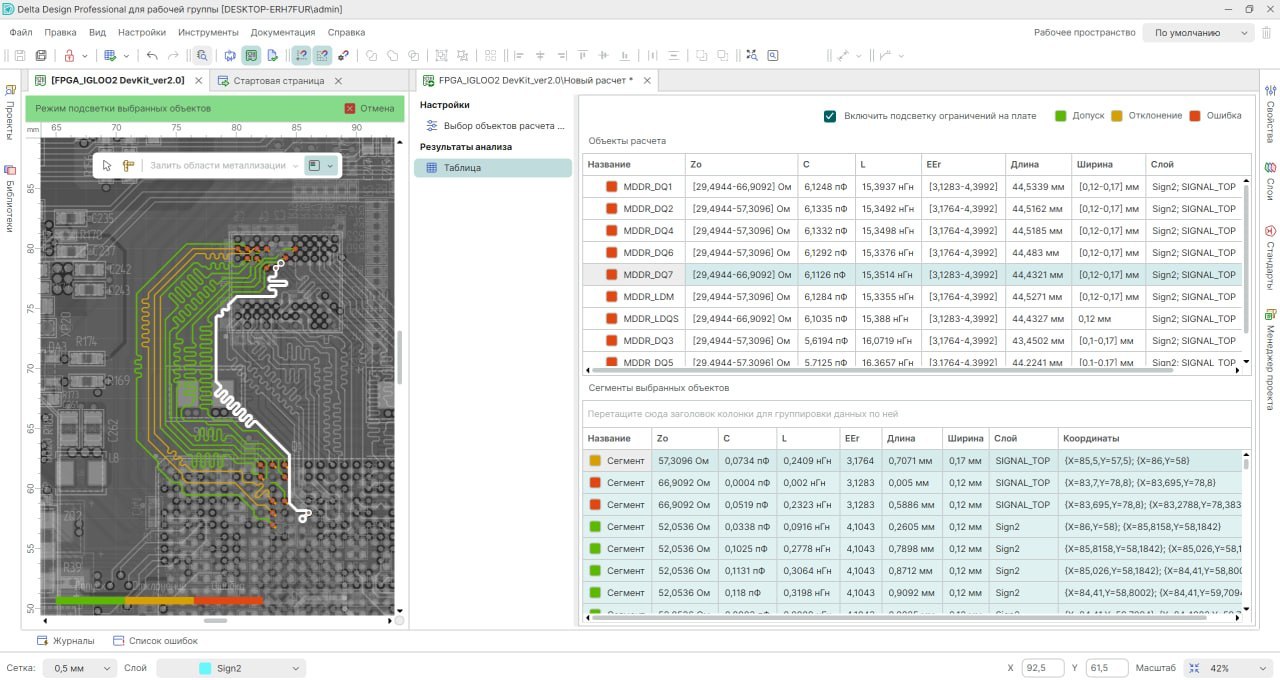The height and width of the screenshot is (680, 1280).
Task: Close the Новый расчет tab
Action: [x=647, y=80]
